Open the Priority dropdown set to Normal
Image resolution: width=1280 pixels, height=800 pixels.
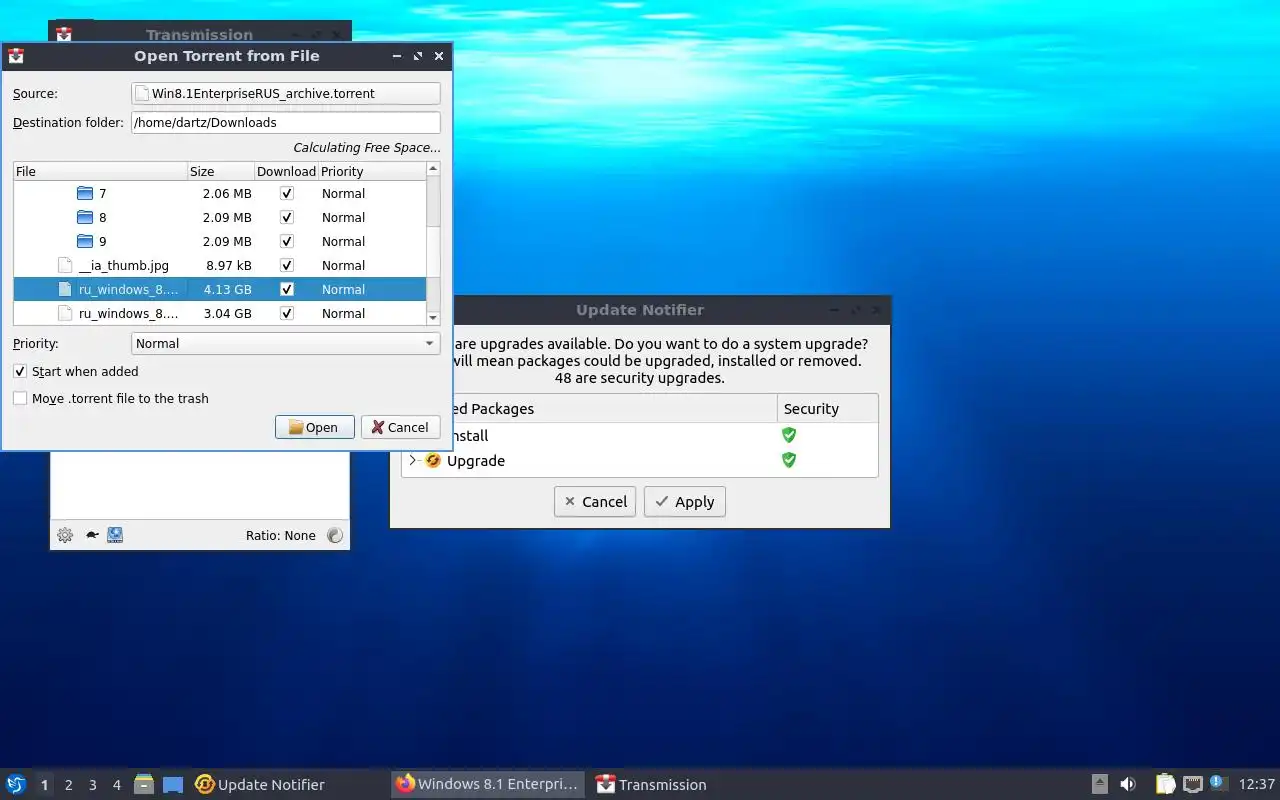pyautogui.click(x=286, y=343)
